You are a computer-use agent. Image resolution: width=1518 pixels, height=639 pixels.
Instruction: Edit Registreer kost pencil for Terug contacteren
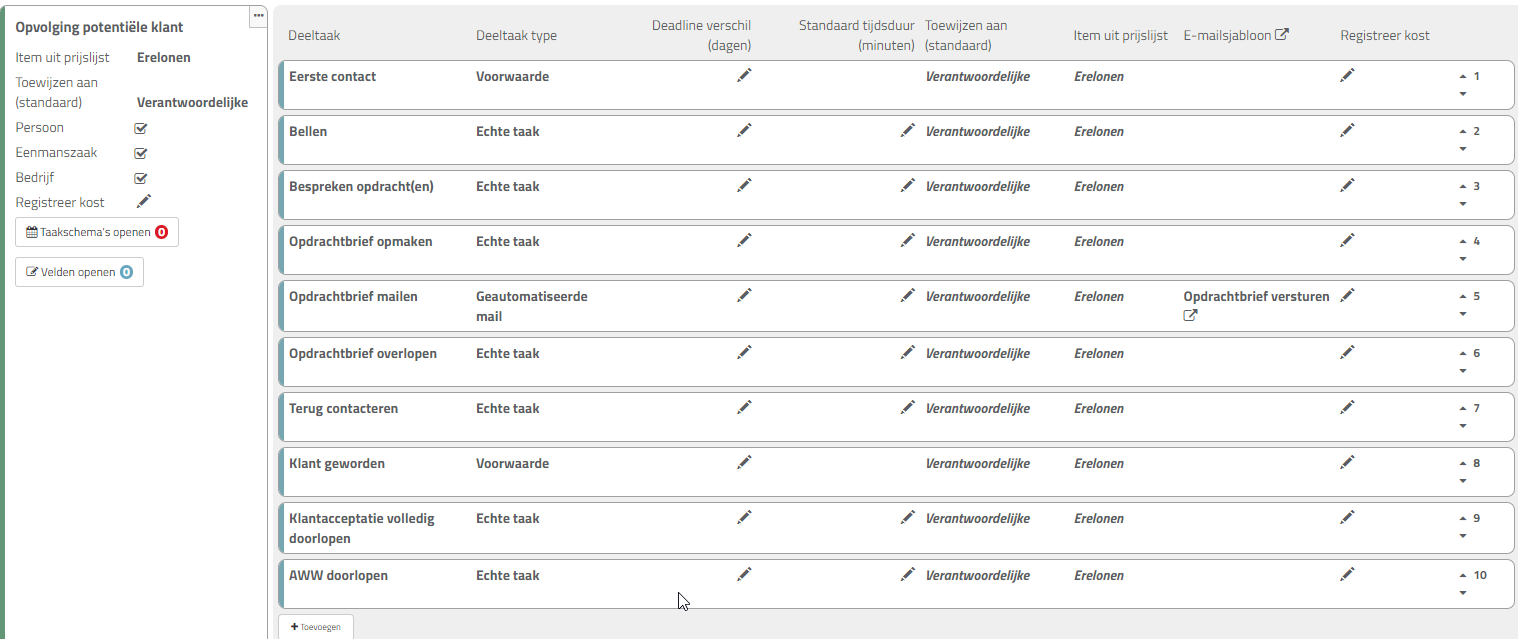click(1347, 407)
